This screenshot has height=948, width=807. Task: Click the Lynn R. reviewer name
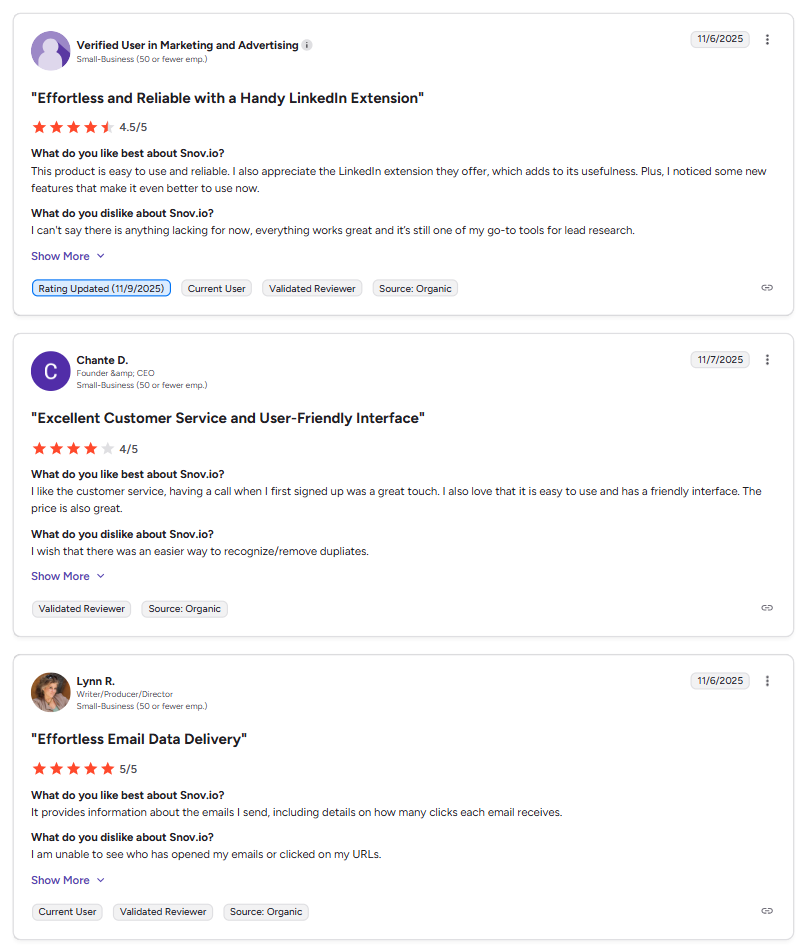95,681
